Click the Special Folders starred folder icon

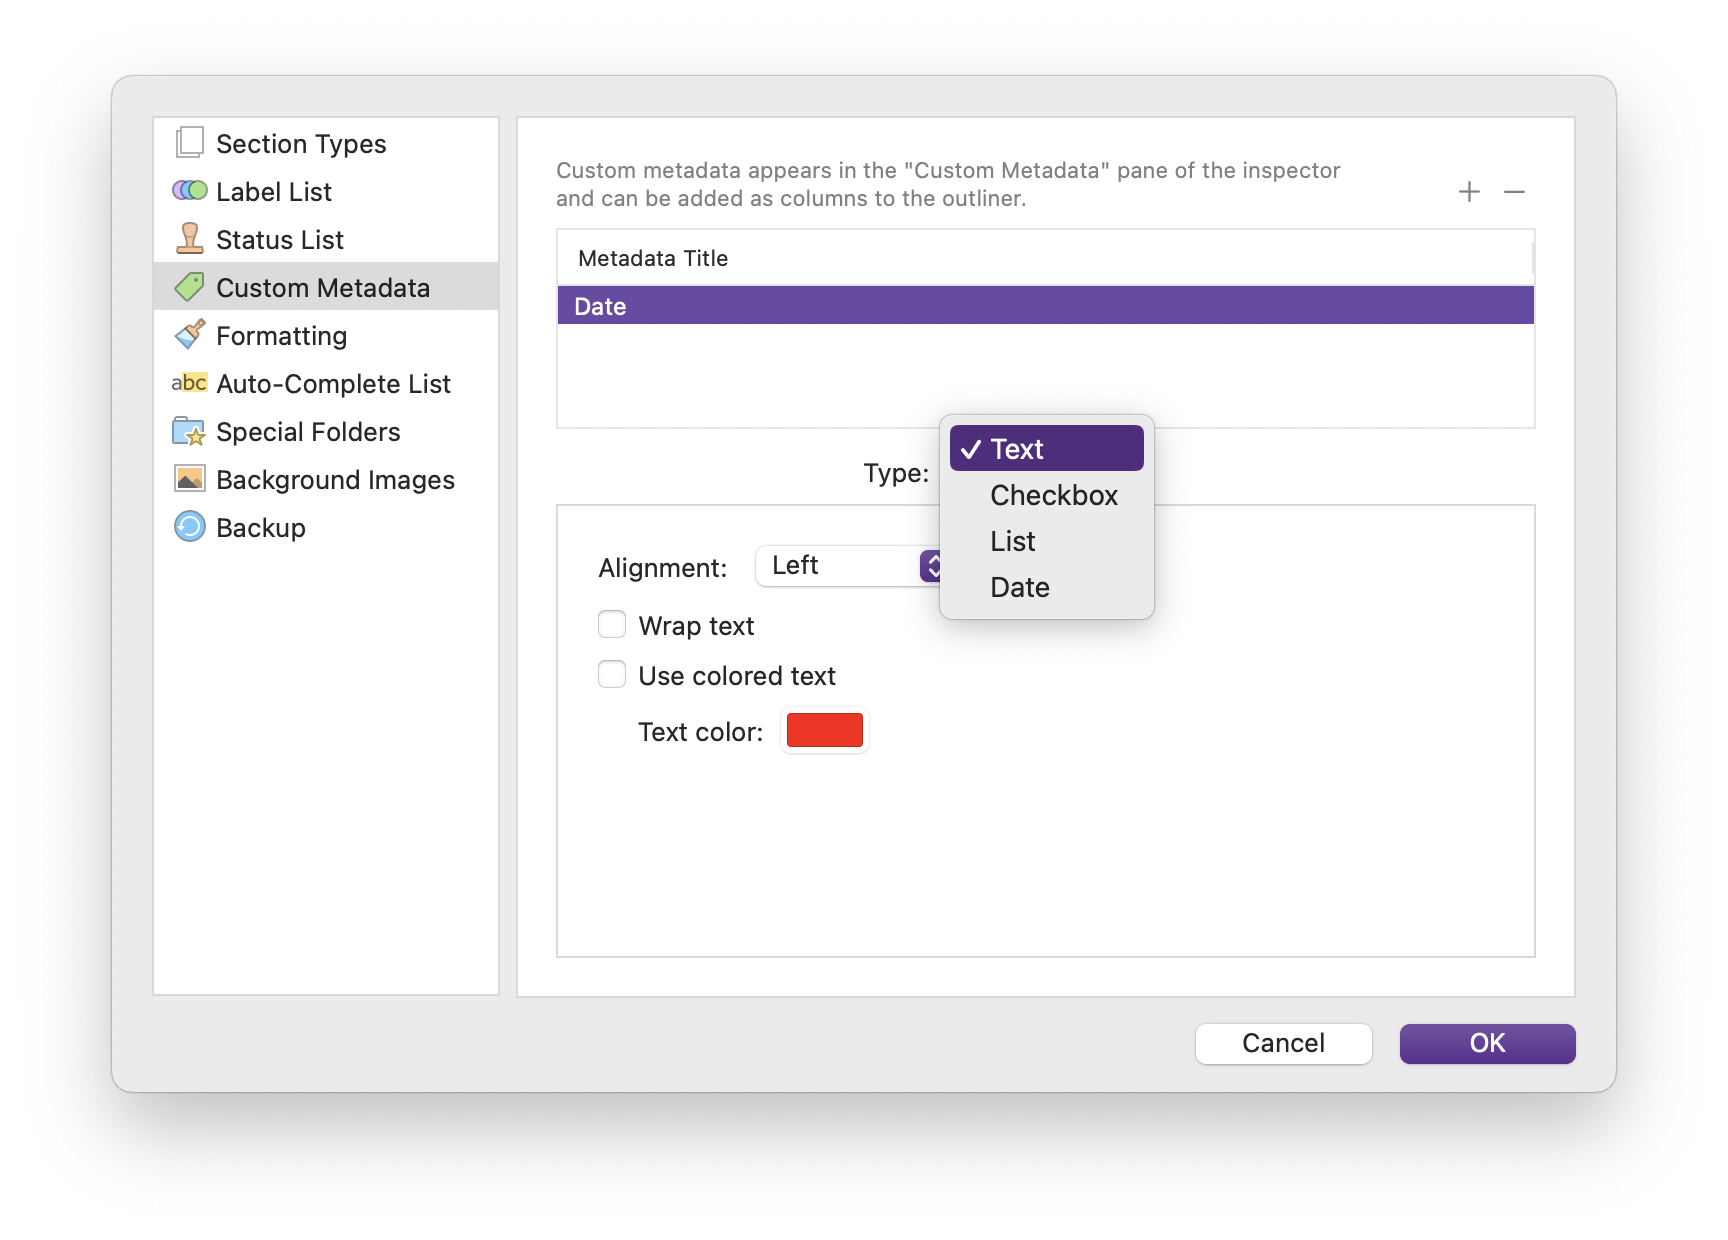pos(189,431)
